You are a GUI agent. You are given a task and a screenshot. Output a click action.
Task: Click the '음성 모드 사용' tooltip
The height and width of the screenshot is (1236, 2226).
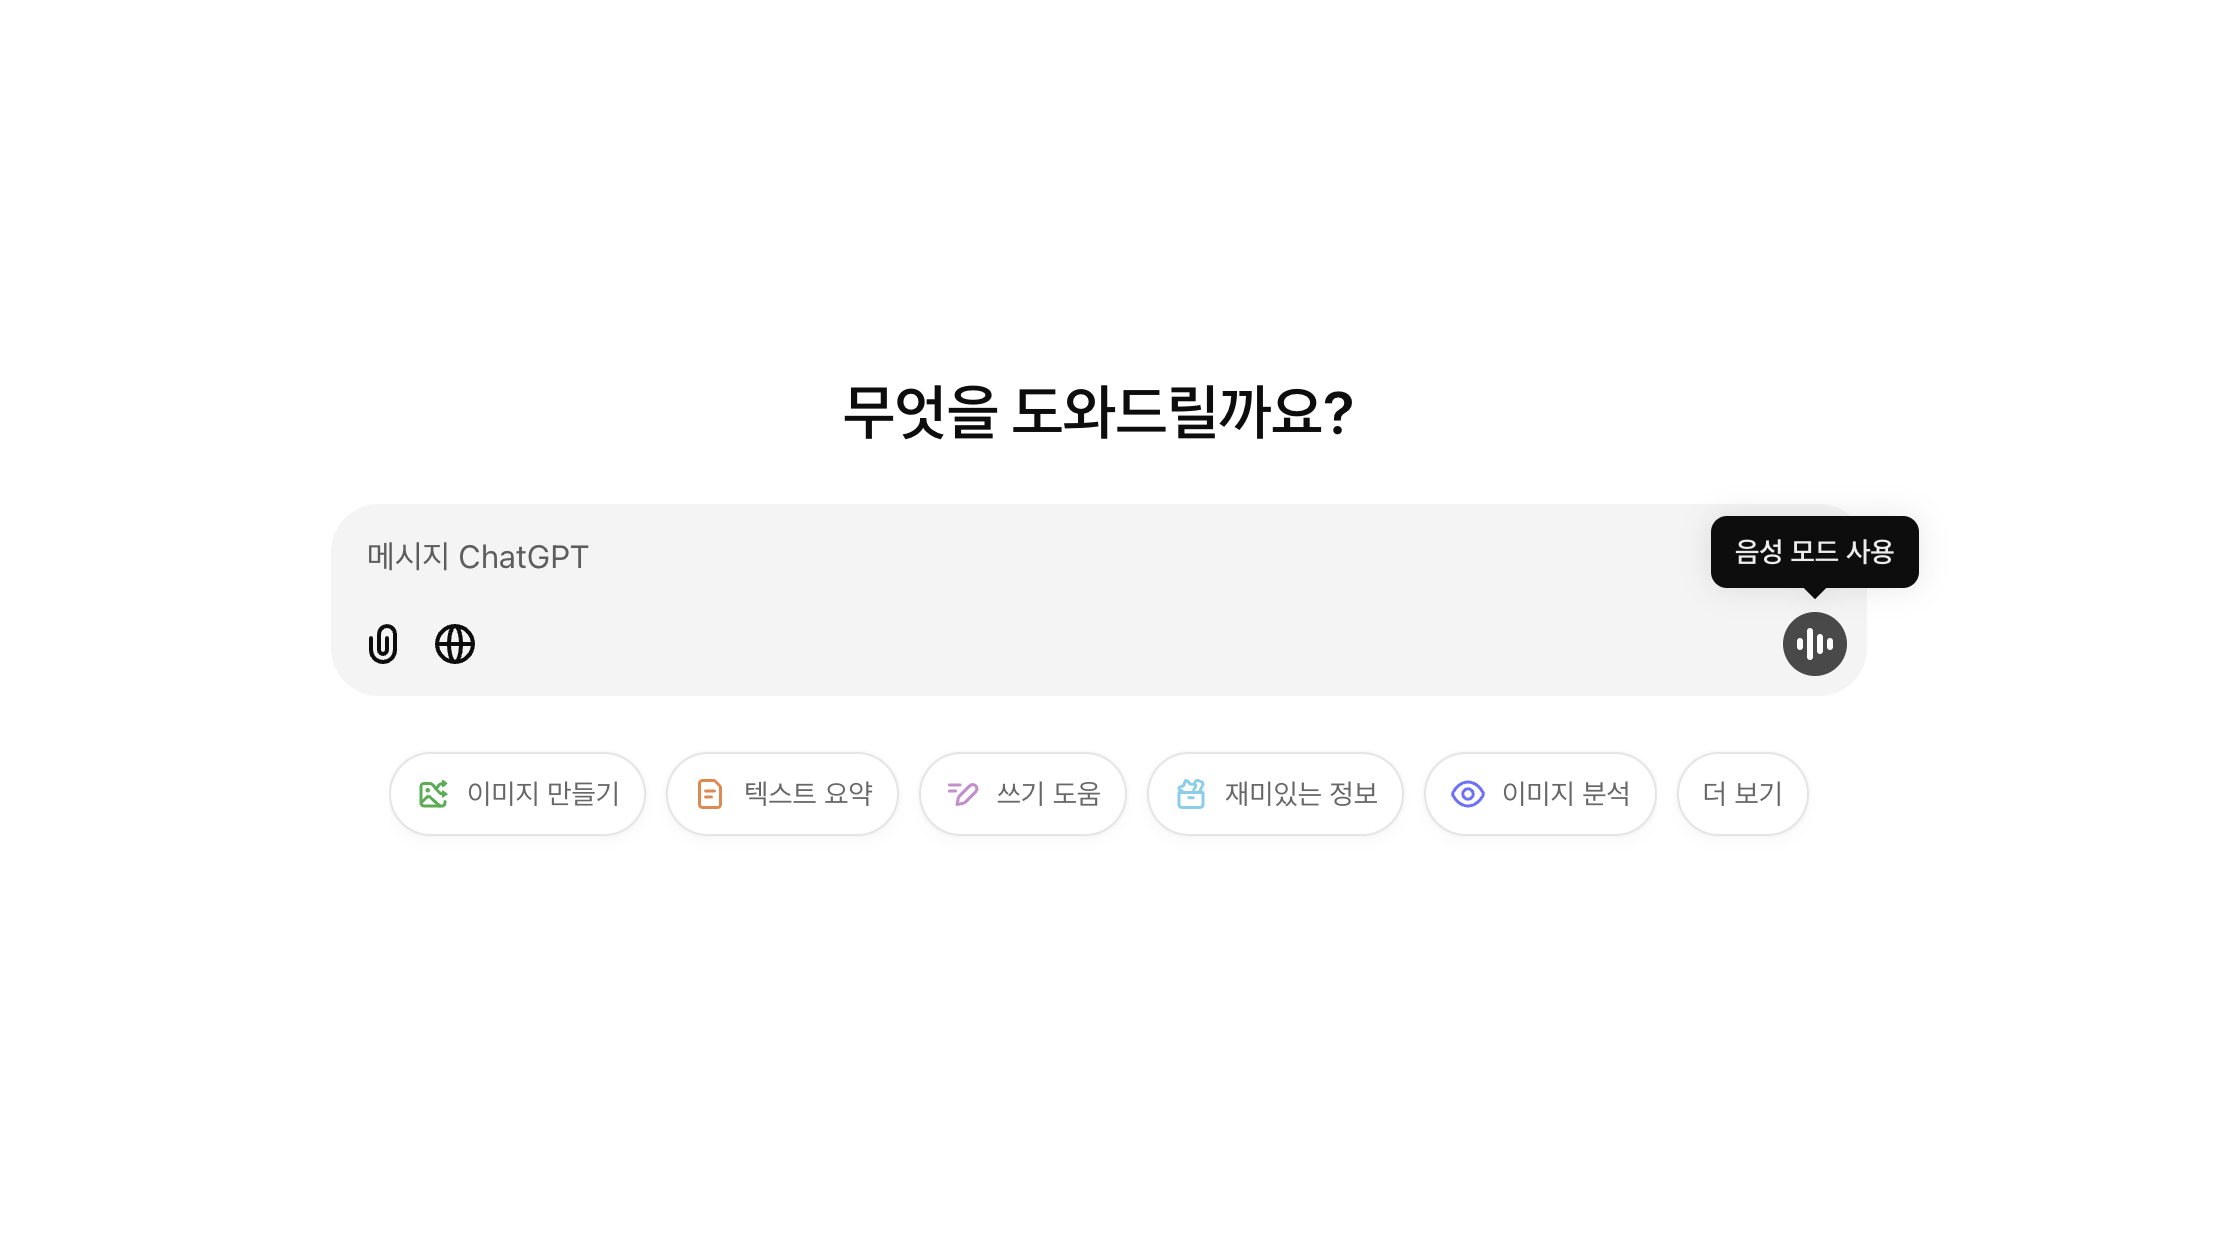(1814, 551)
